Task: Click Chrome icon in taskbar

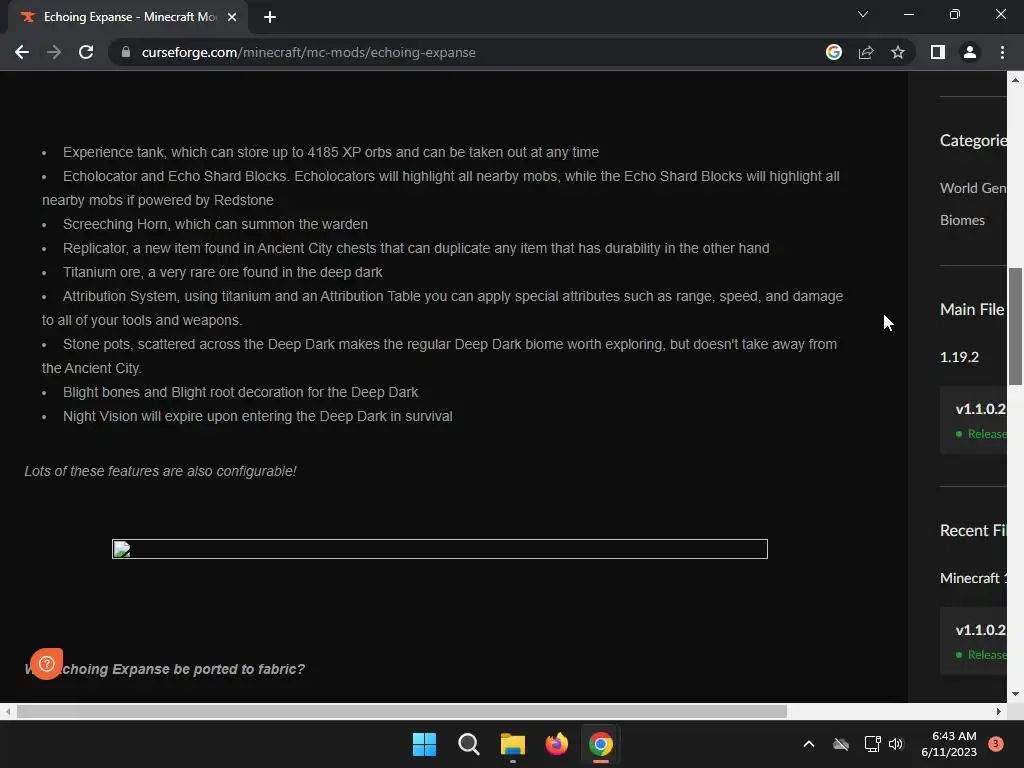Action: 600,744
